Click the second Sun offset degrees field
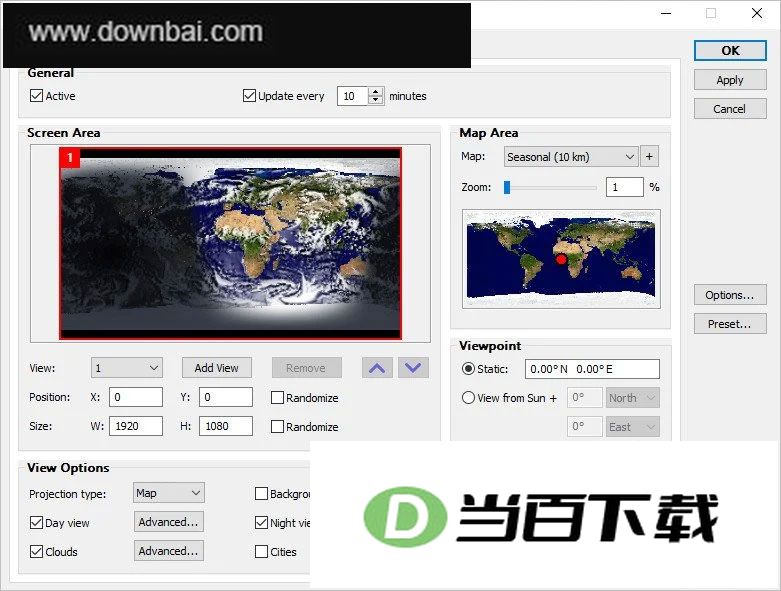781x591 pixels. (585, 427)
